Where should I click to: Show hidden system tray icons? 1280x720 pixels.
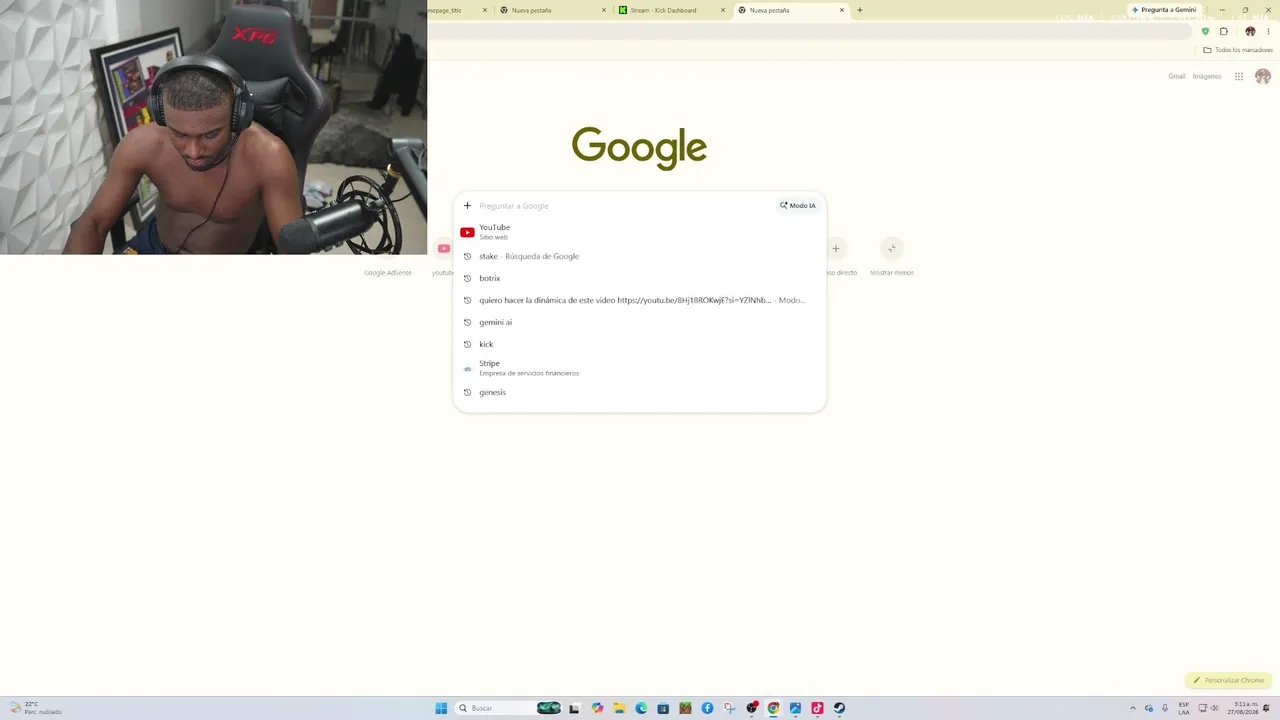tap(1133, 708)
